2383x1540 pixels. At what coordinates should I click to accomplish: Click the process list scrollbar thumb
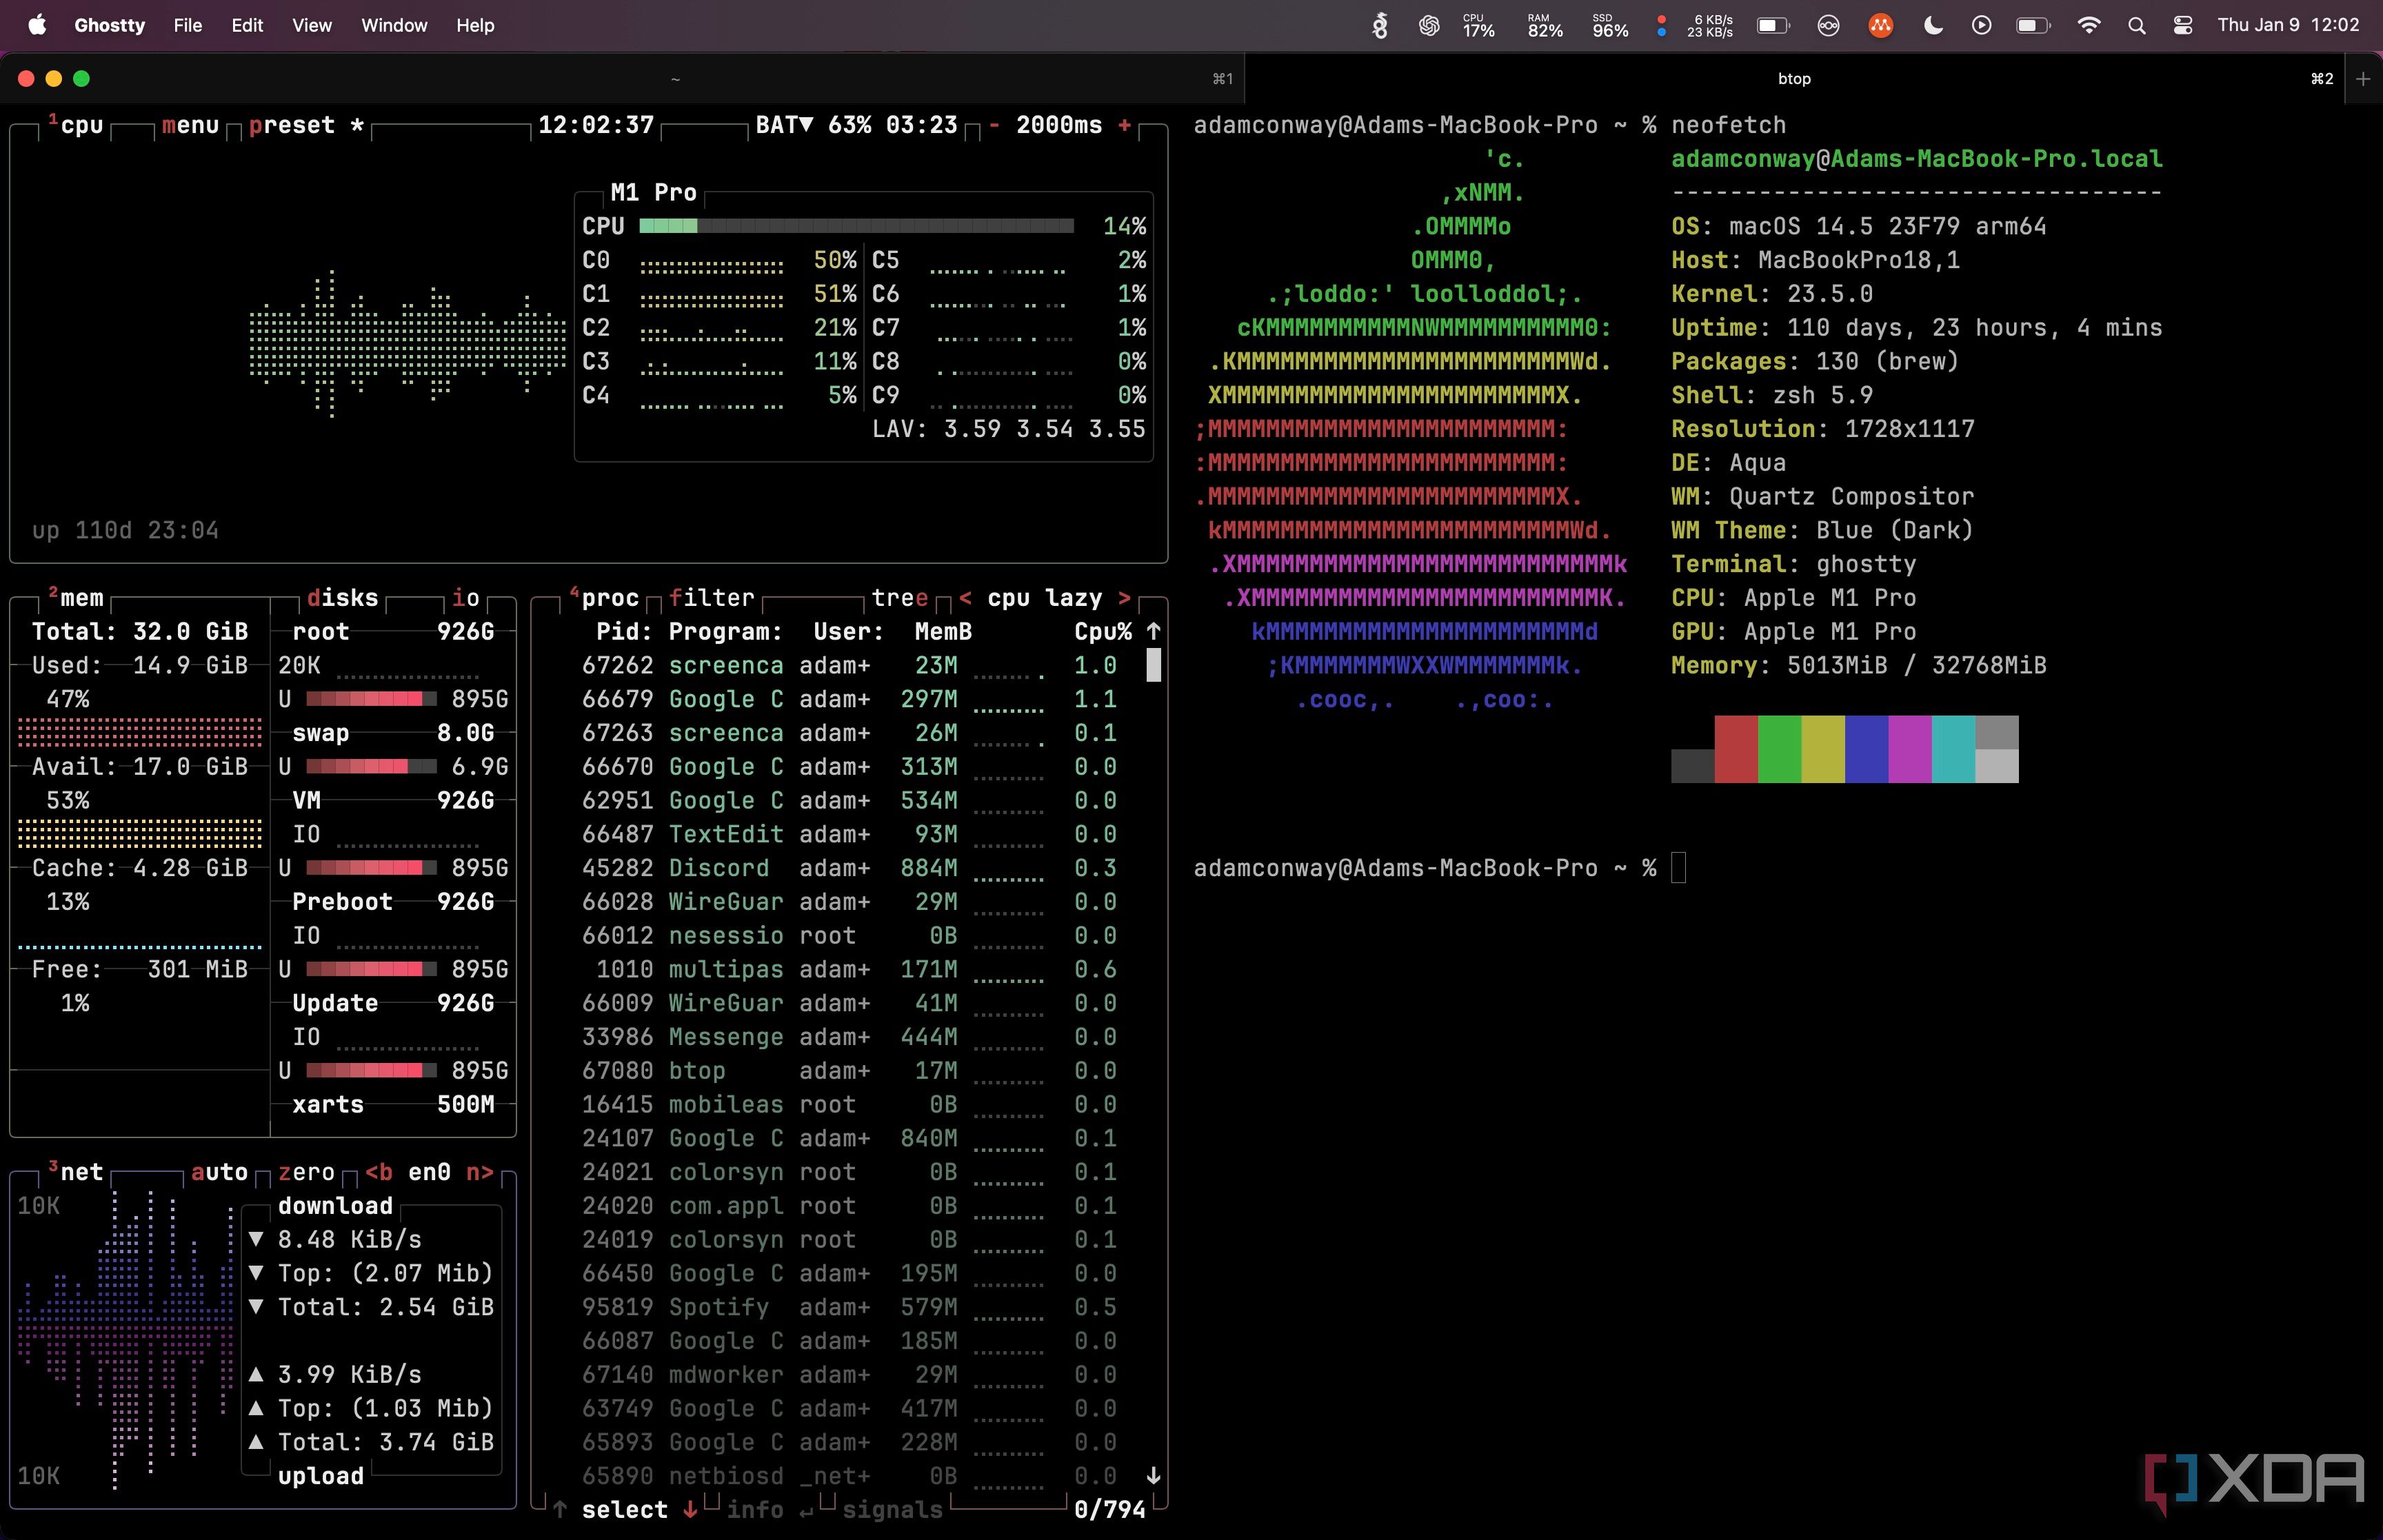pyautogui.click(x=1153, y=665)
